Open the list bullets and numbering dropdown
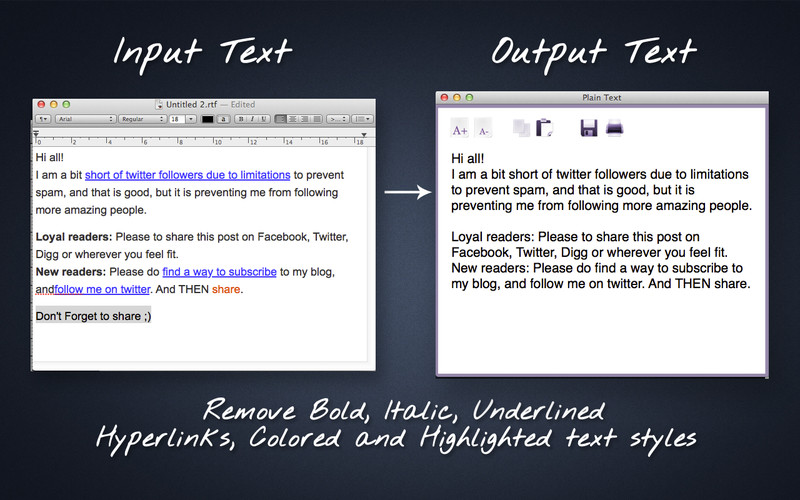This screenshot has height=500, width=800. [x=361, y=119]
